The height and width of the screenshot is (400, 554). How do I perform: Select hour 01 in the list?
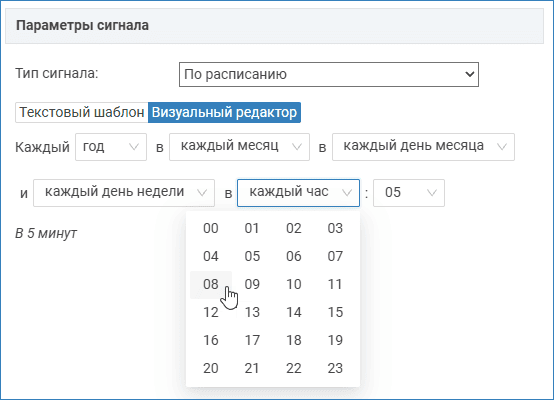252,229
